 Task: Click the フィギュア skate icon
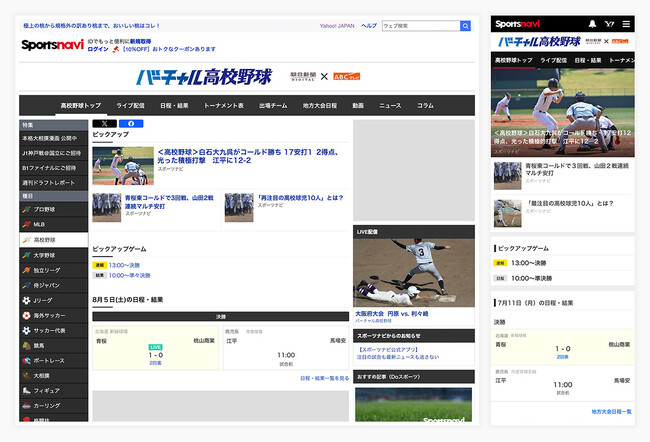27,391
